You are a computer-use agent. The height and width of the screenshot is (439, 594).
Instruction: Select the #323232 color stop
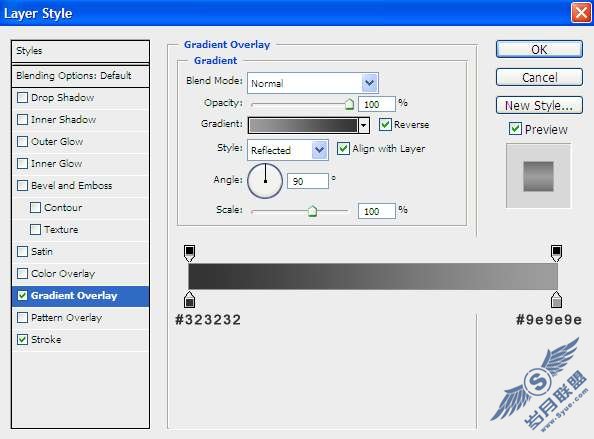(189, 300)
